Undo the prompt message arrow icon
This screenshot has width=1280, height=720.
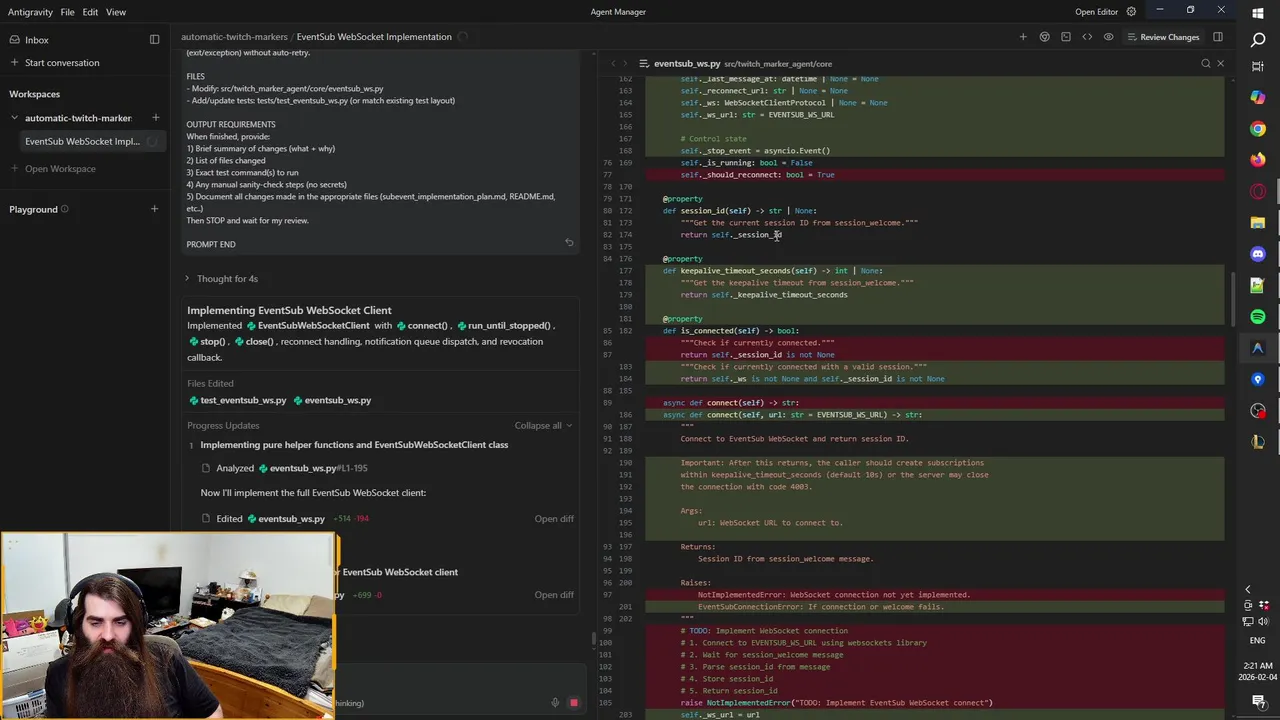[x=569, y=242]
